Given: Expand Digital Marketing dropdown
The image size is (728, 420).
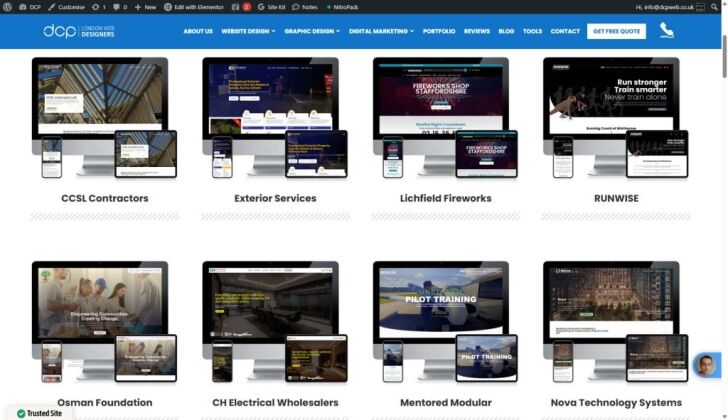Looking at the screenshot, I should [381, 31].
